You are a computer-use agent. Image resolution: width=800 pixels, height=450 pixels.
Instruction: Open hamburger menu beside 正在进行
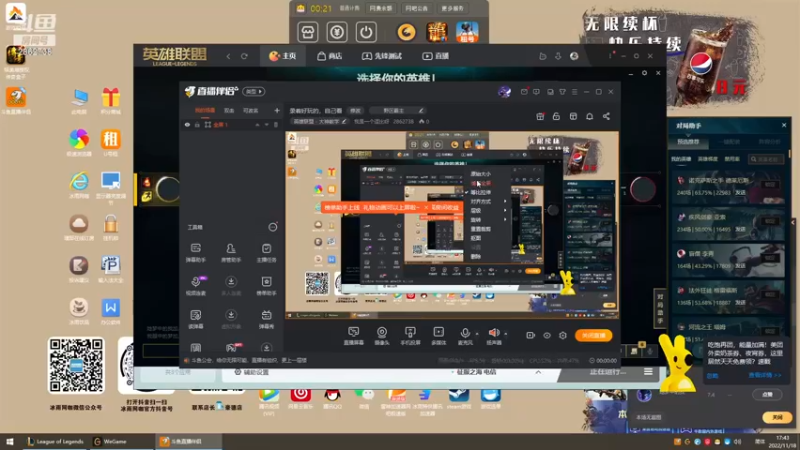(648, 372)
